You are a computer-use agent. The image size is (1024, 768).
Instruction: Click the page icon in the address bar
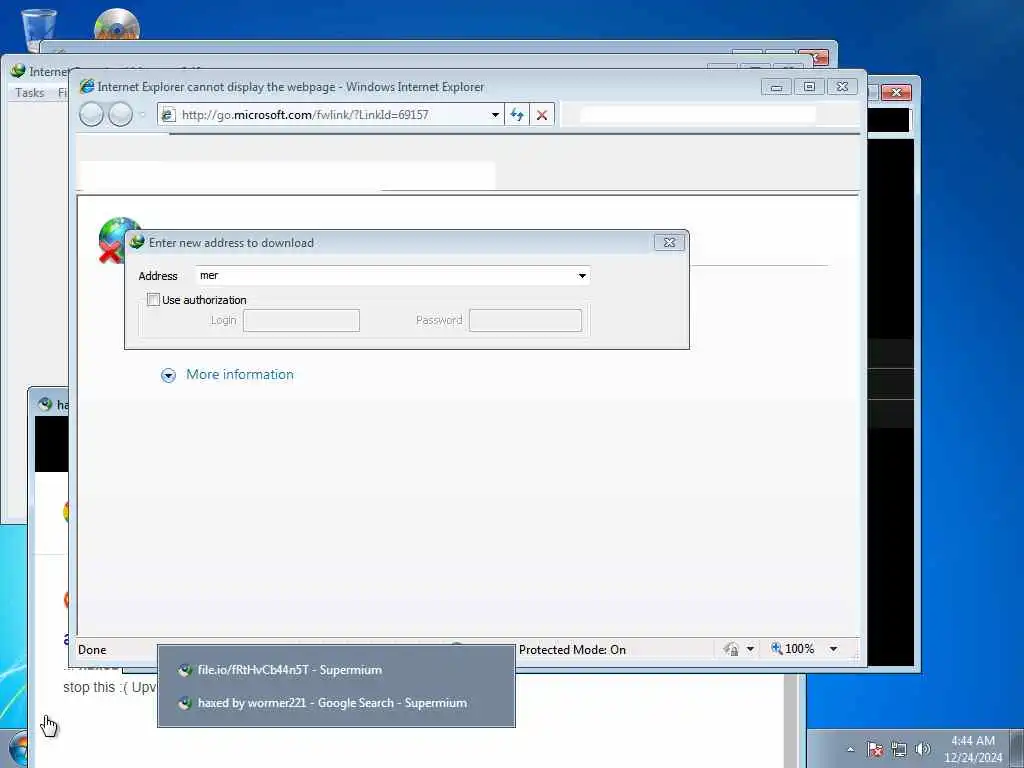pyautogui.click(x=168, y=115)
